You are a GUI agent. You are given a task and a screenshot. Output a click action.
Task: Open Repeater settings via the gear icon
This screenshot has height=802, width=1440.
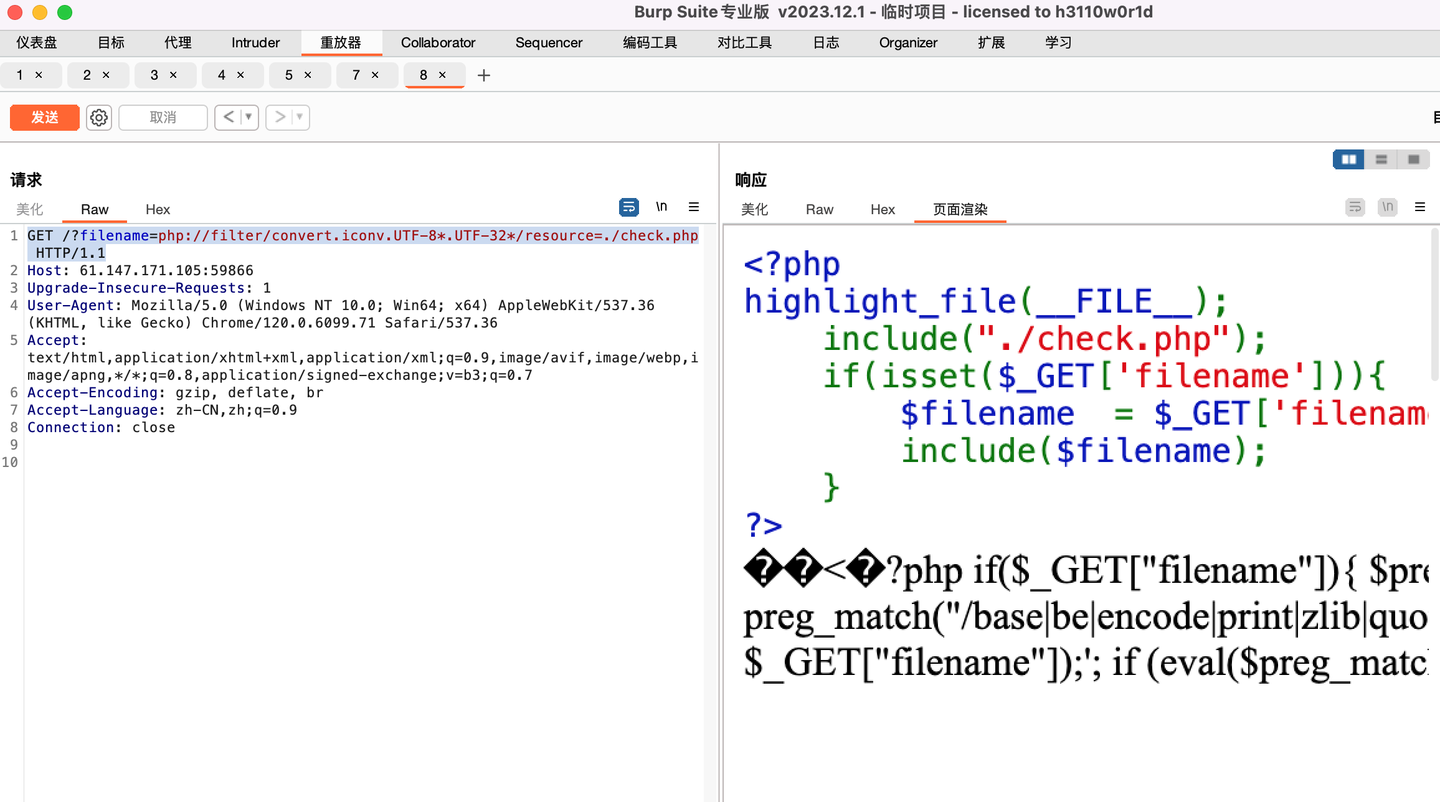click(98, 117)
